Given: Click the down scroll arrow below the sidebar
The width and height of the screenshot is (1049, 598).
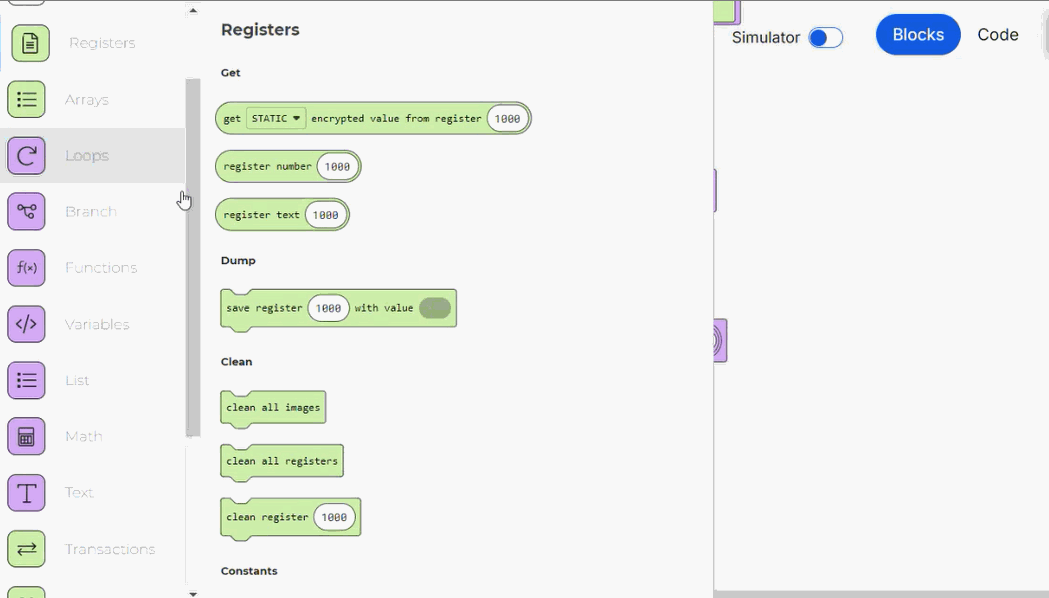Looking at the screenshot, I should tap(193, 593).
